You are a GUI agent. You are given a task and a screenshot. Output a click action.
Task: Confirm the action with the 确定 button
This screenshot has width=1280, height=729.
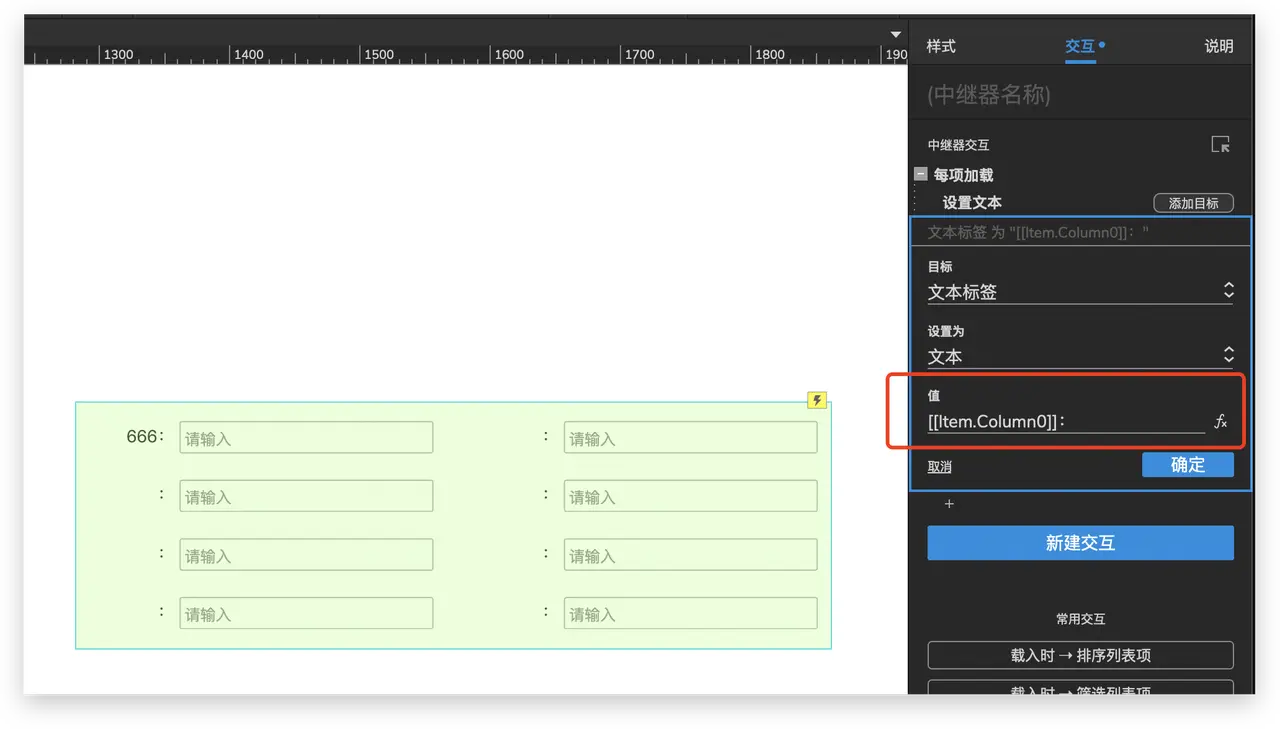(1187, 465)
